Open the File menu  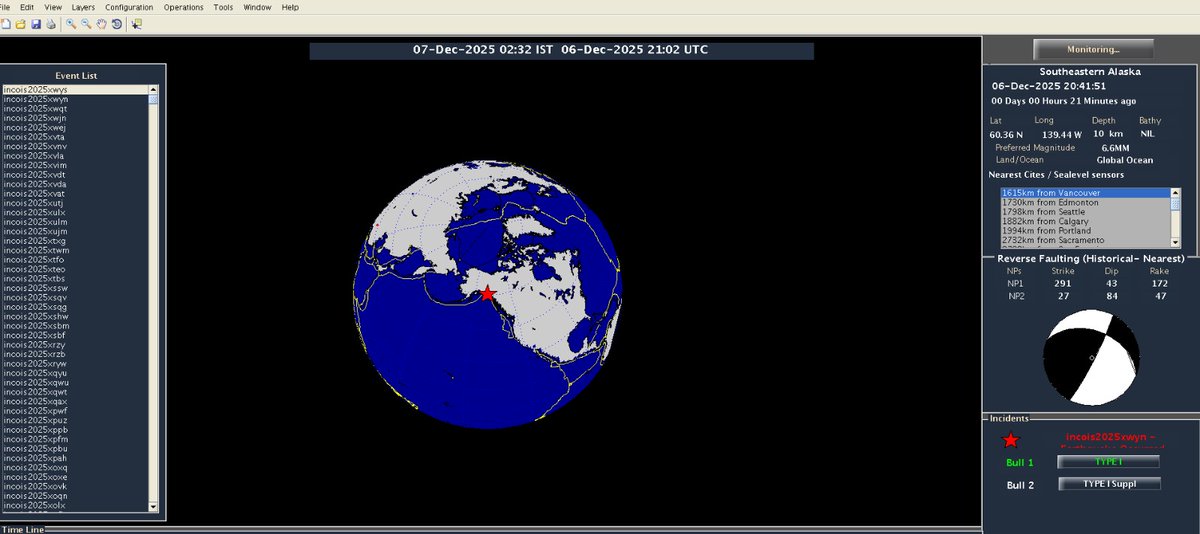tap(5, 7)
